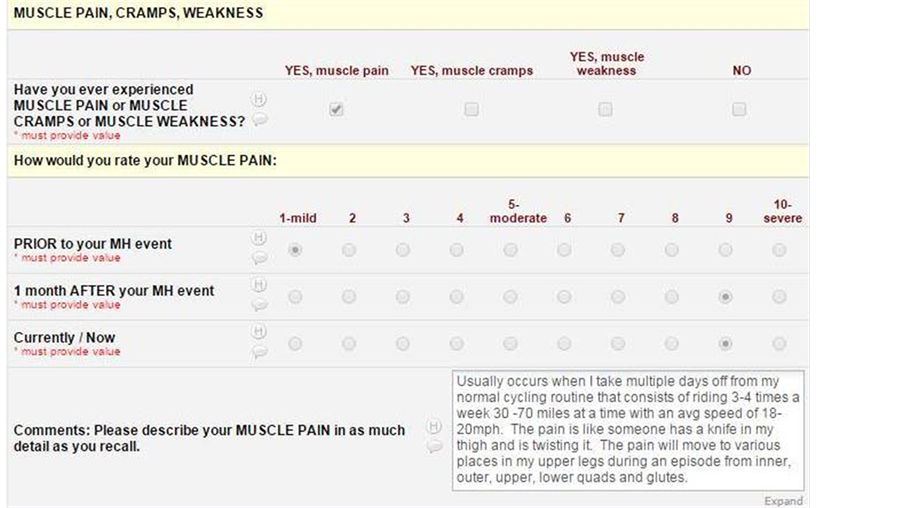Select 10-severe for 1 month AFTER MH event

point(779,297)
